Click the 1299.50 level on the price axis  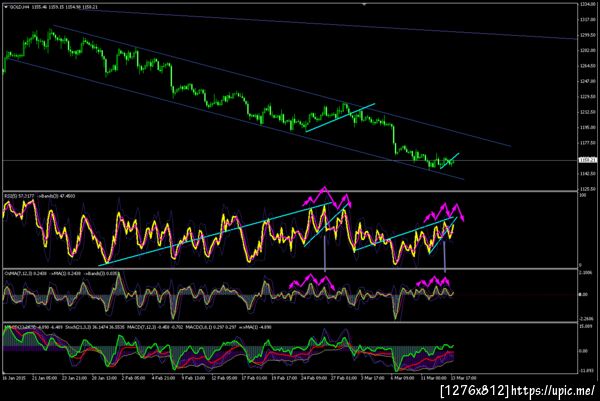click(587, 34)
